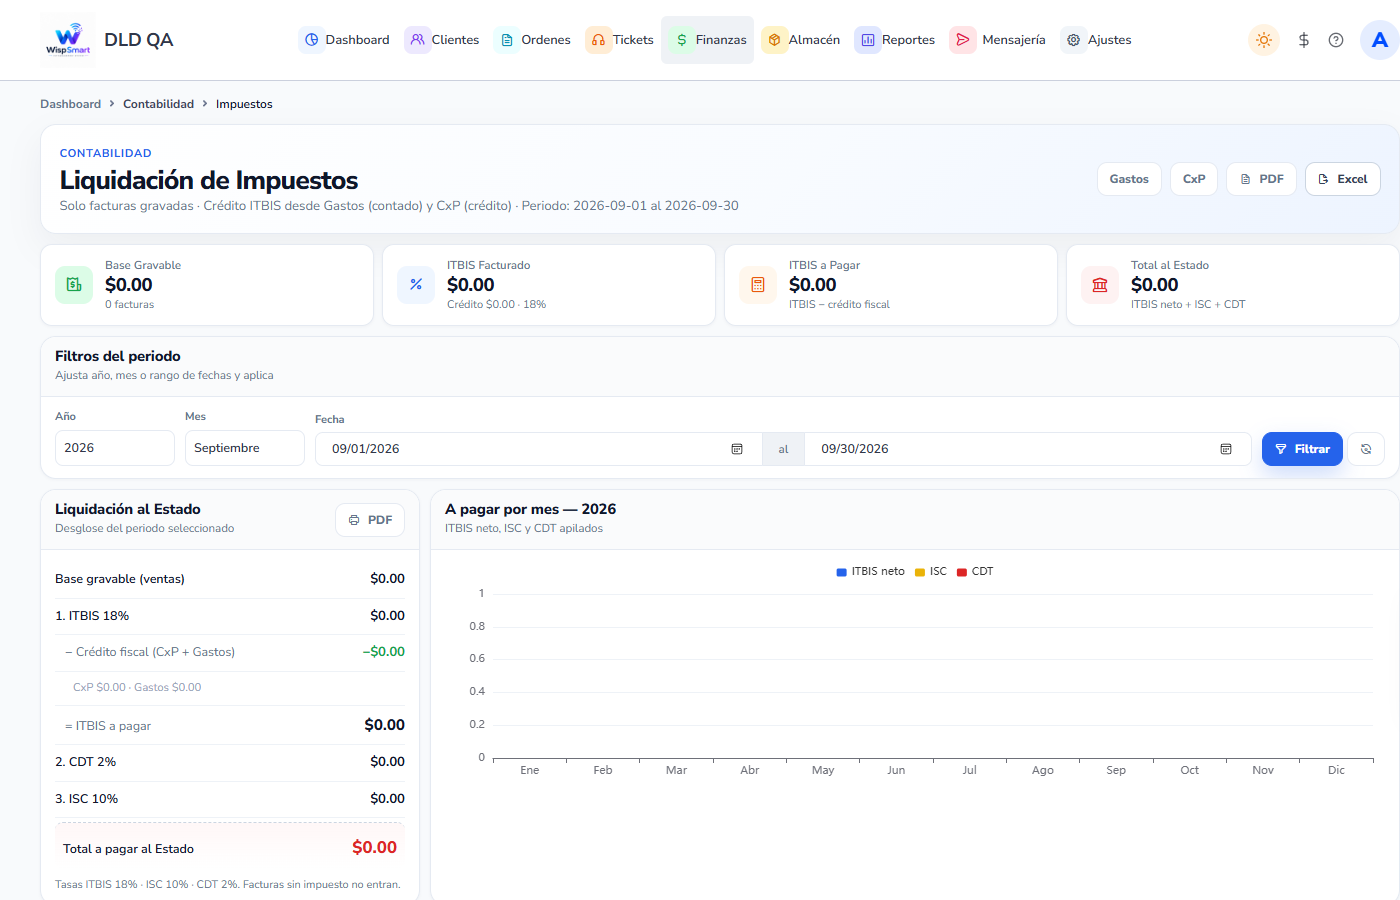Open calendar picker for start date
Screen dimensions: 1400x900
737,449
